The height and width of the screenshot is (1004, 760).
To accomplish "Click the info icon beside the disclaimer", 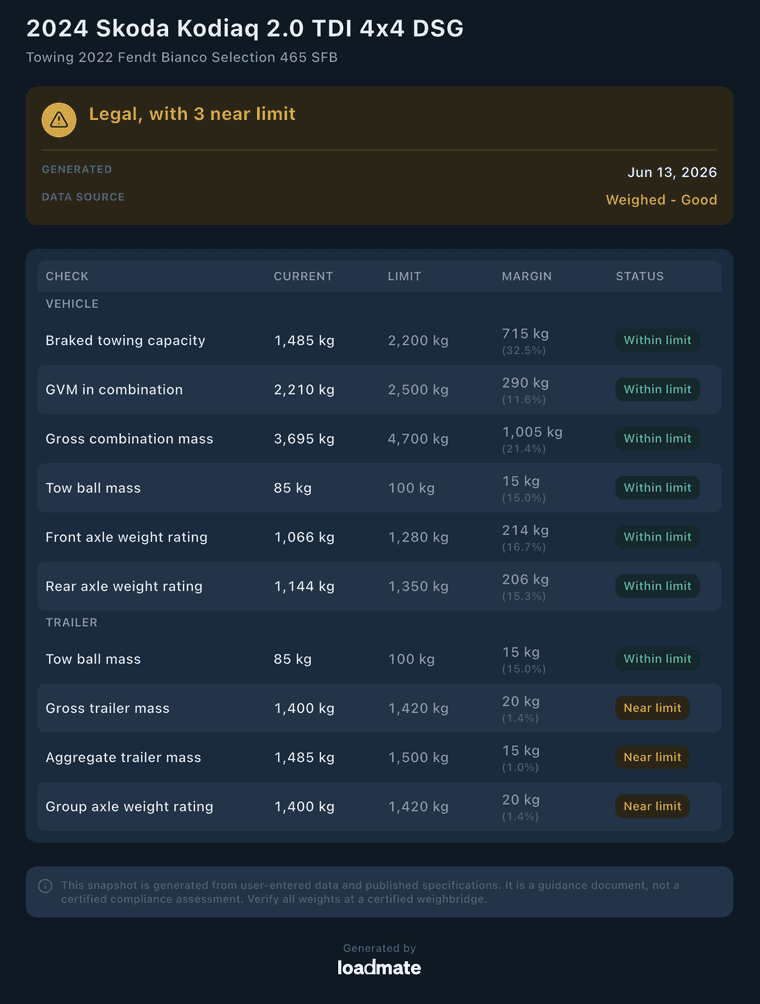I will point(45,886).
